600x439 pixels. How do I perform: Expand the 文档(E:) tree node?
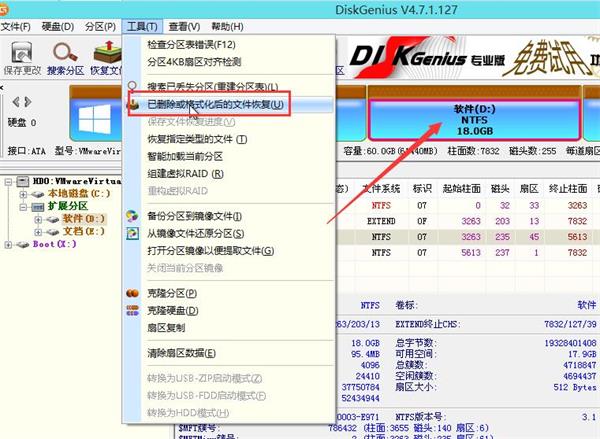pos(38,232)
